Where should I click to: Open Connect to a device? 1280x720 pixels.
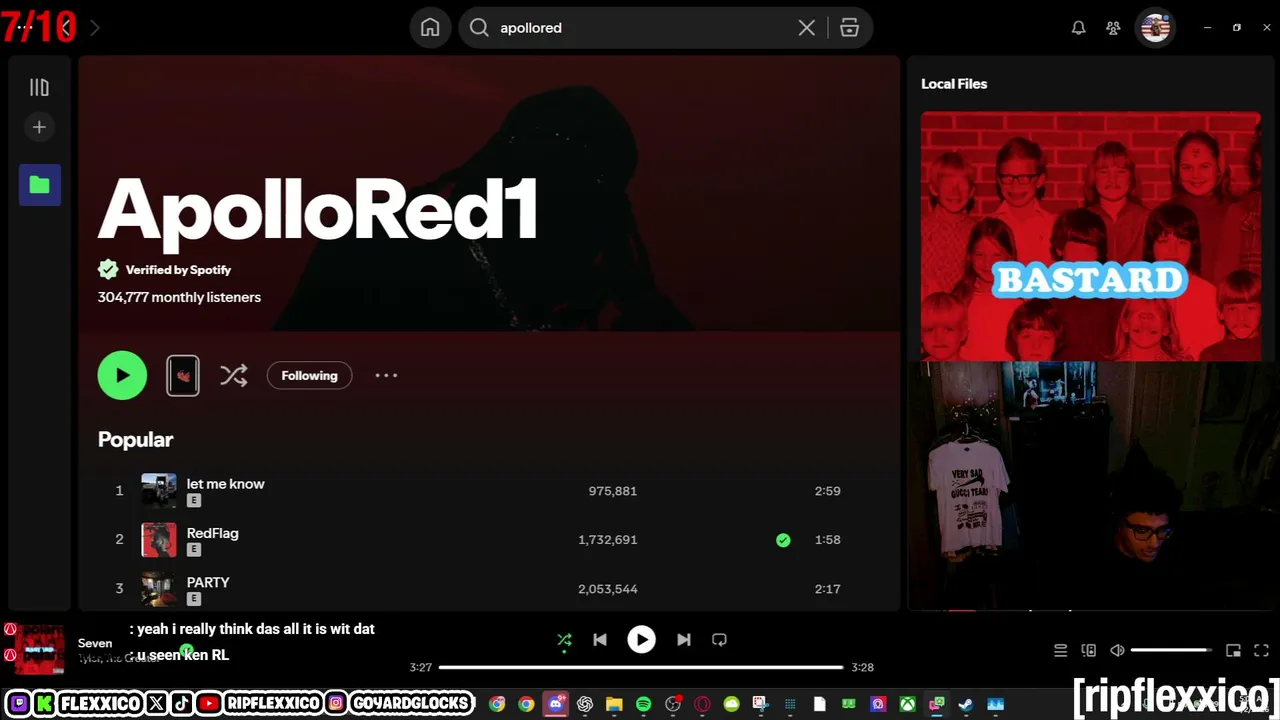(x=1089, y=650)
